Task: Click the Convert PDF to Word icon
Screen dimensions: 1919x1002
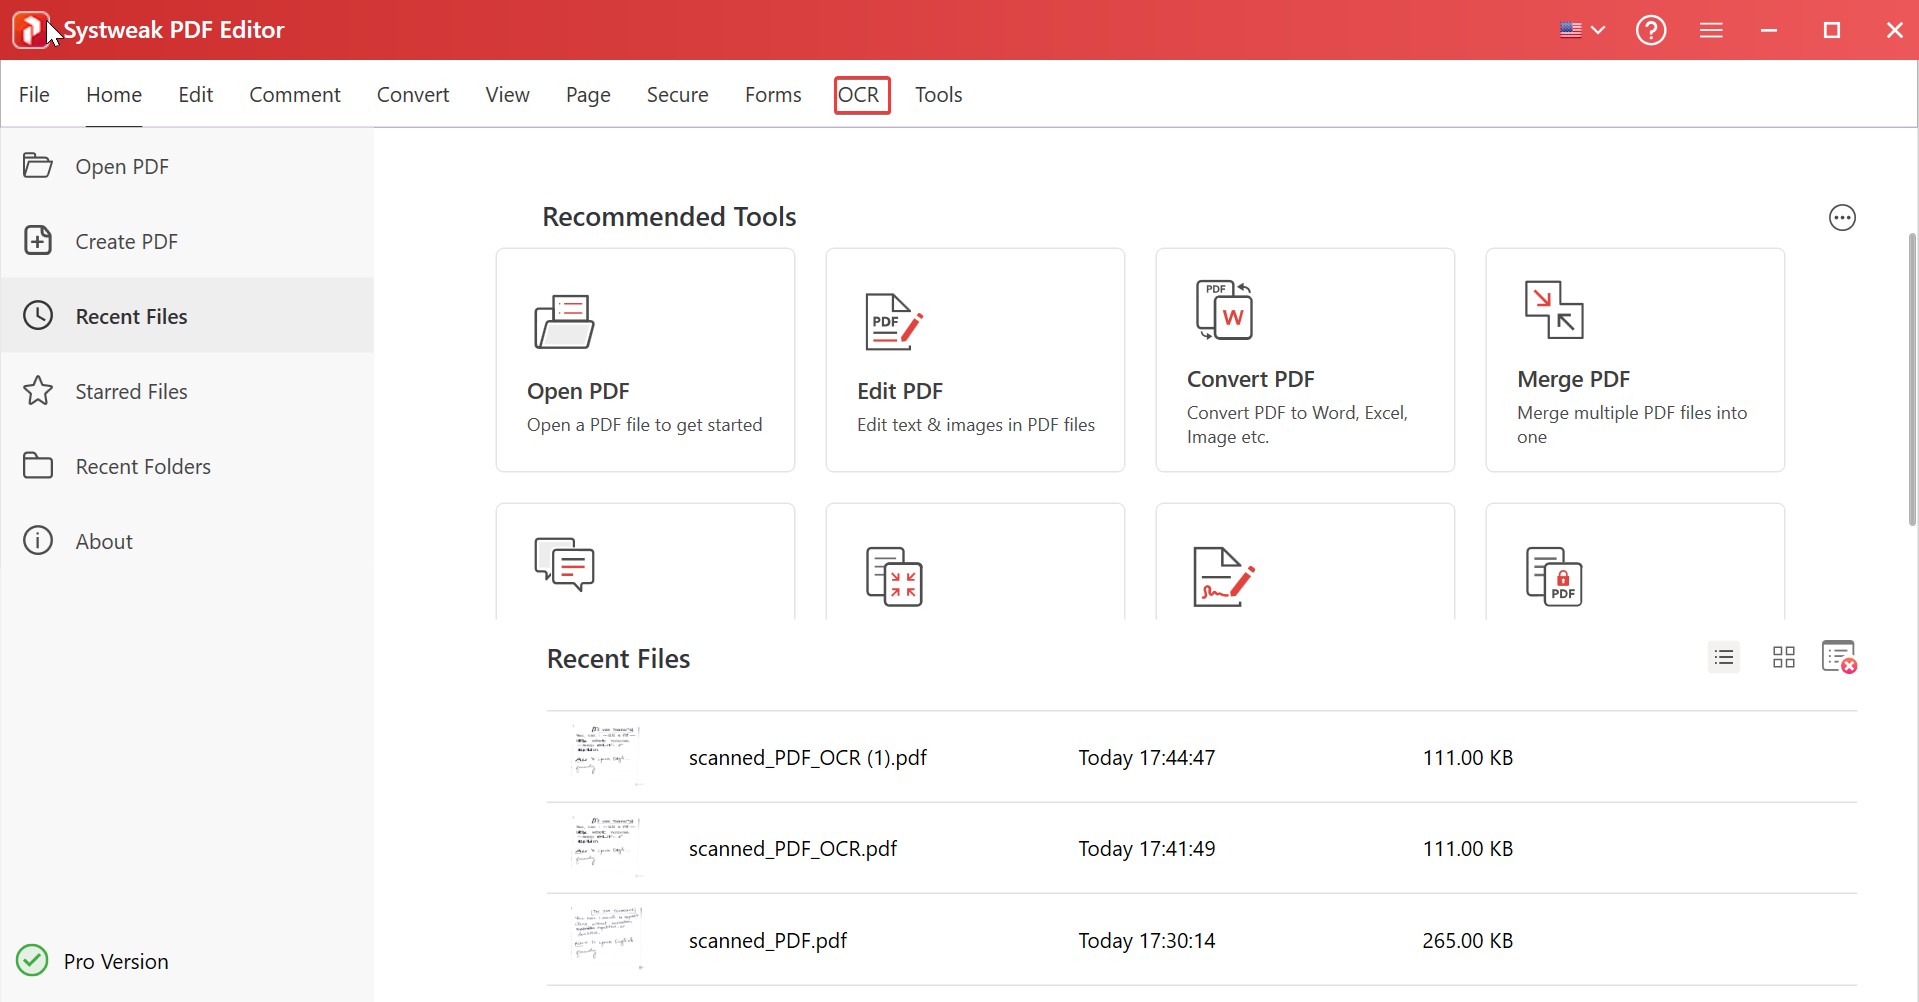Action: [x=1224, y=310]
